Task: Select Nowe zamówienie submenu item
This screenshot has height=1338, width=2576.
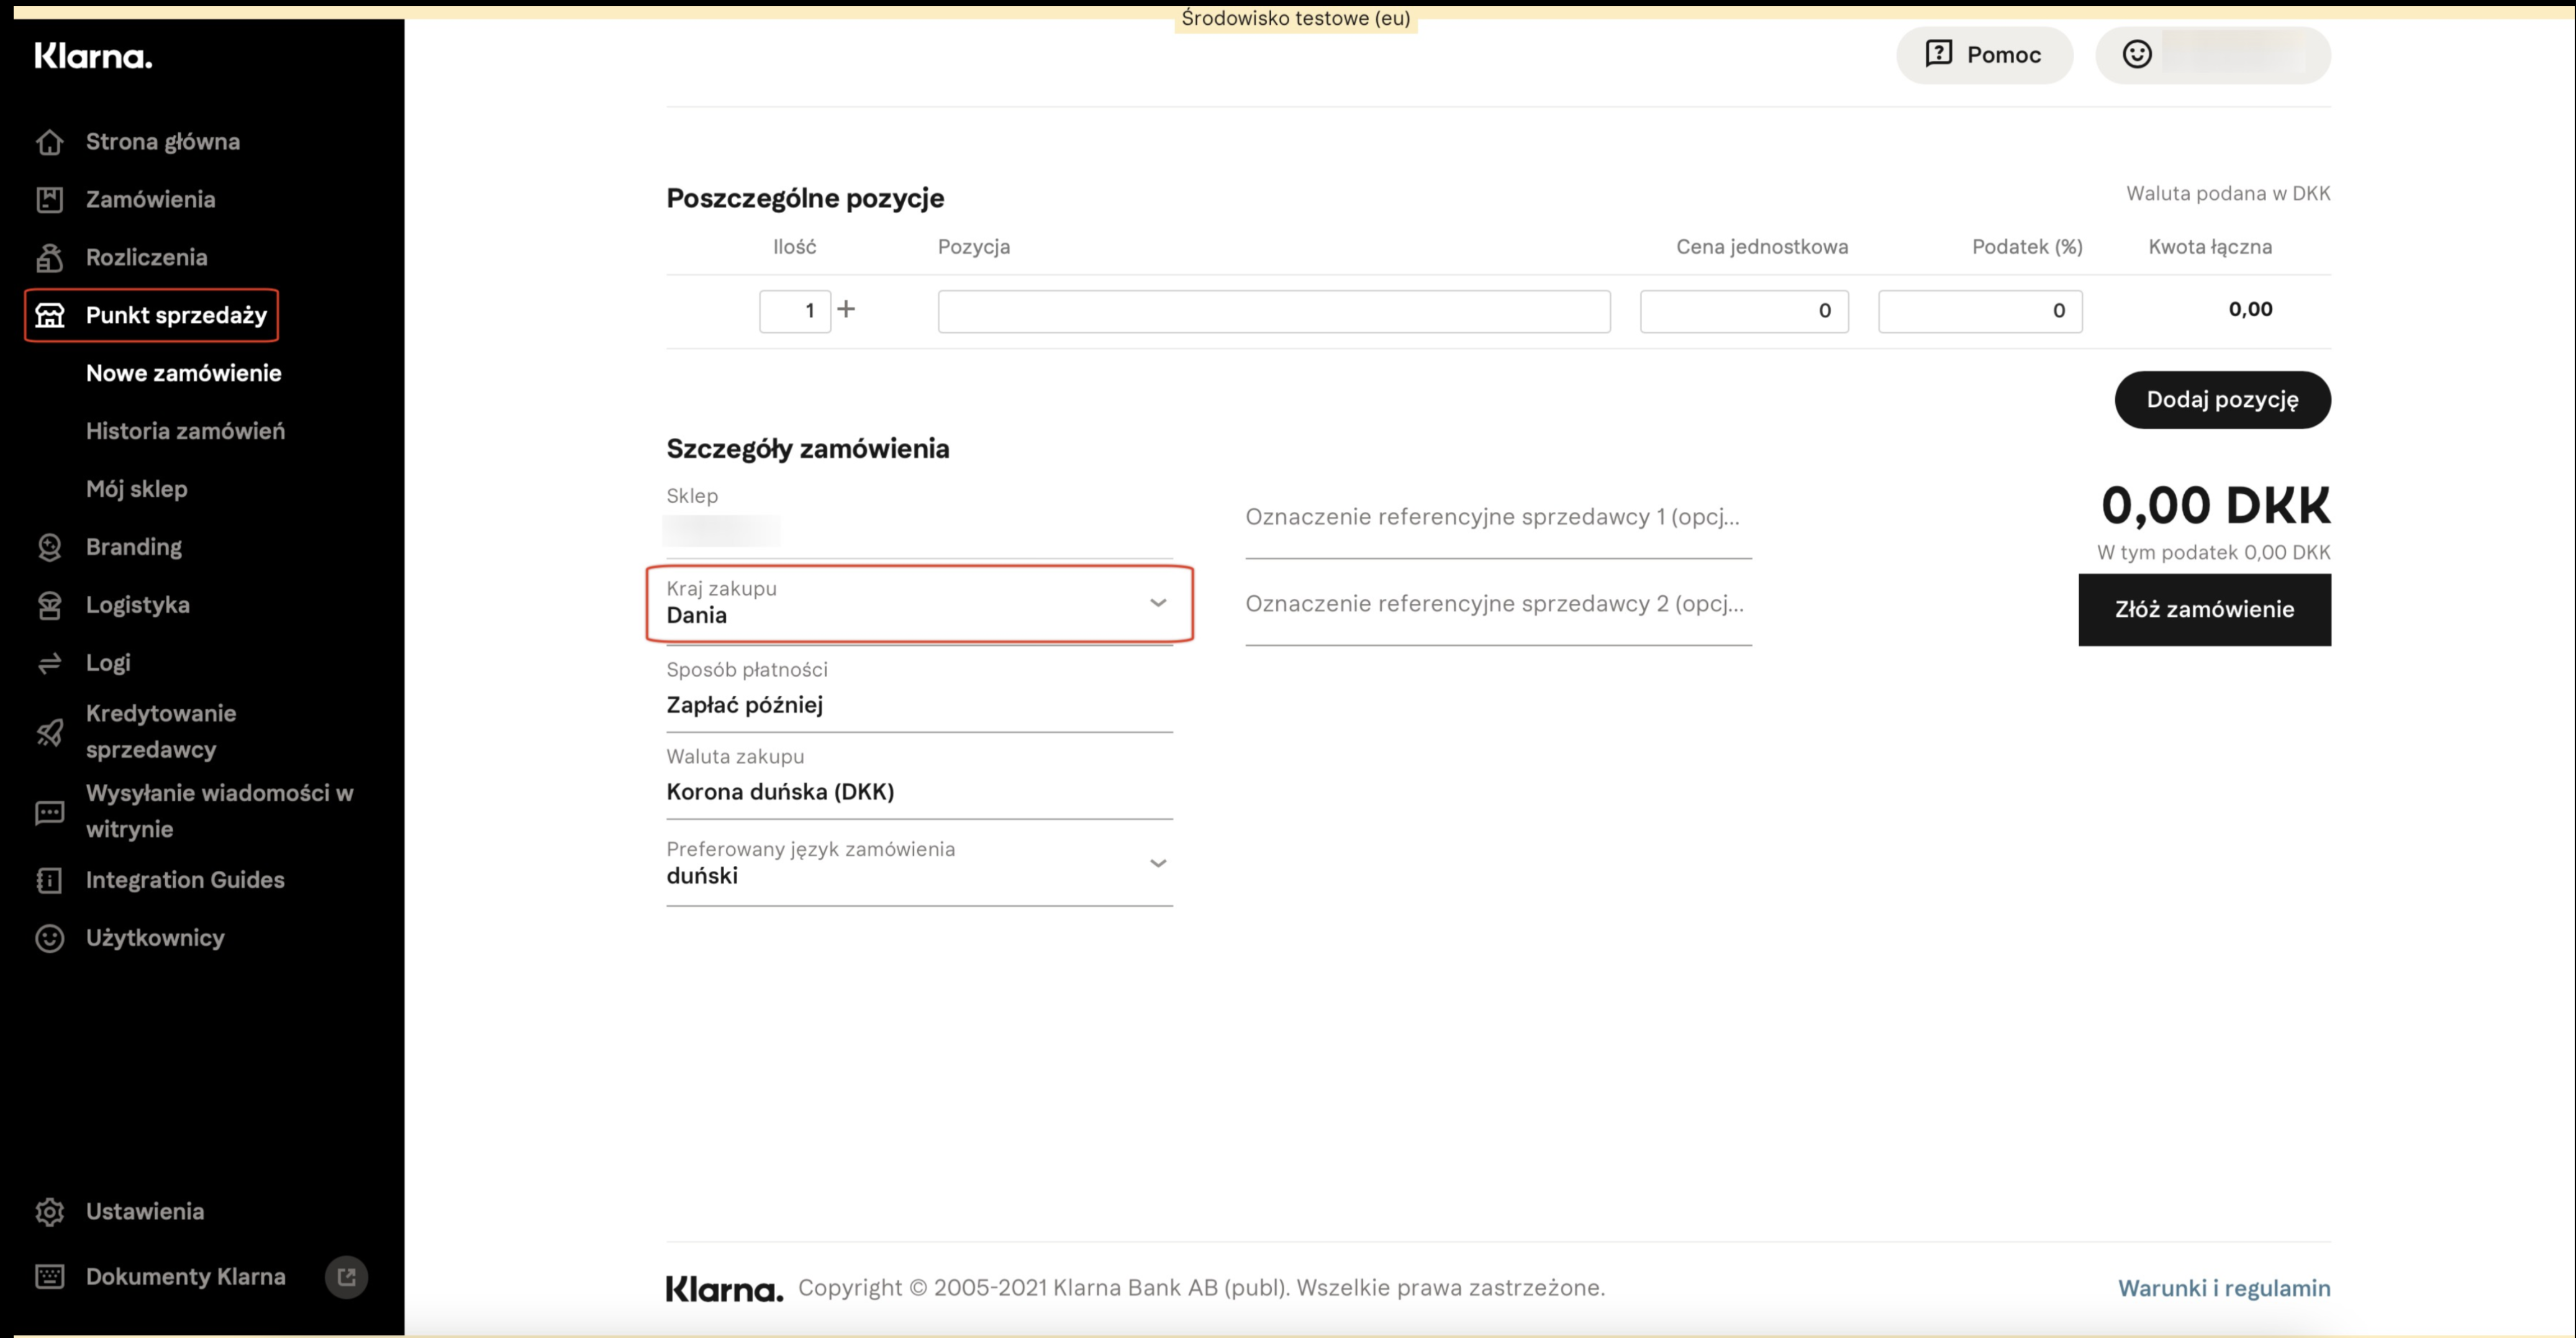Action: tap(183, 374)
